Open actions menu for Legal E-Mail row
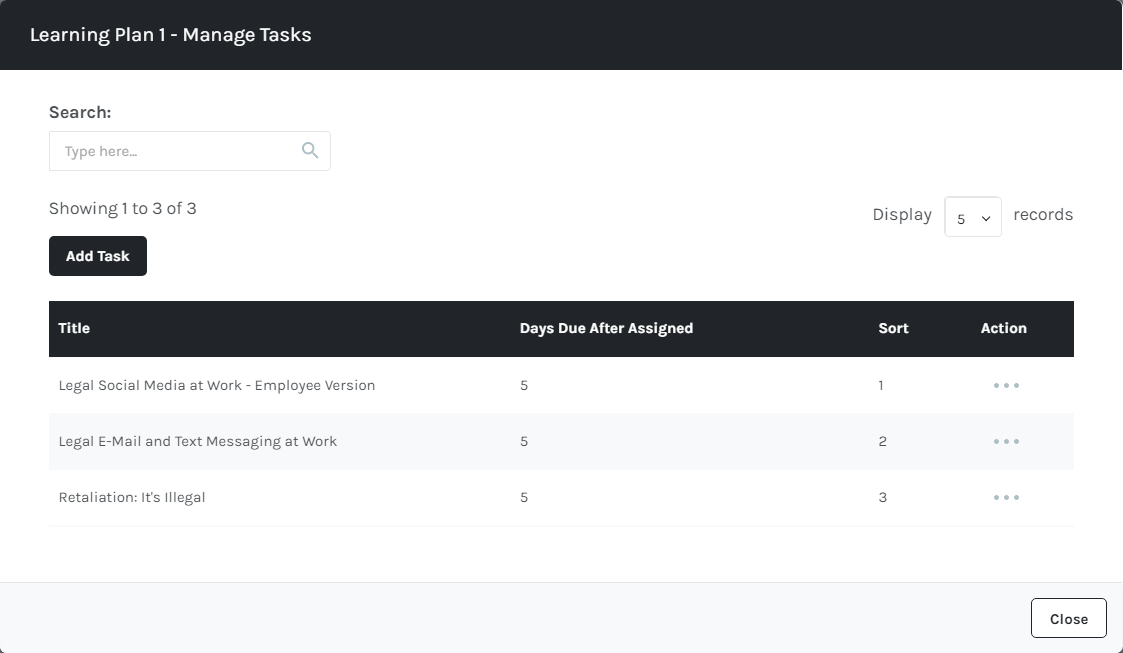This screenshot has height=653, width=1123. click(x=1006, y=441)
